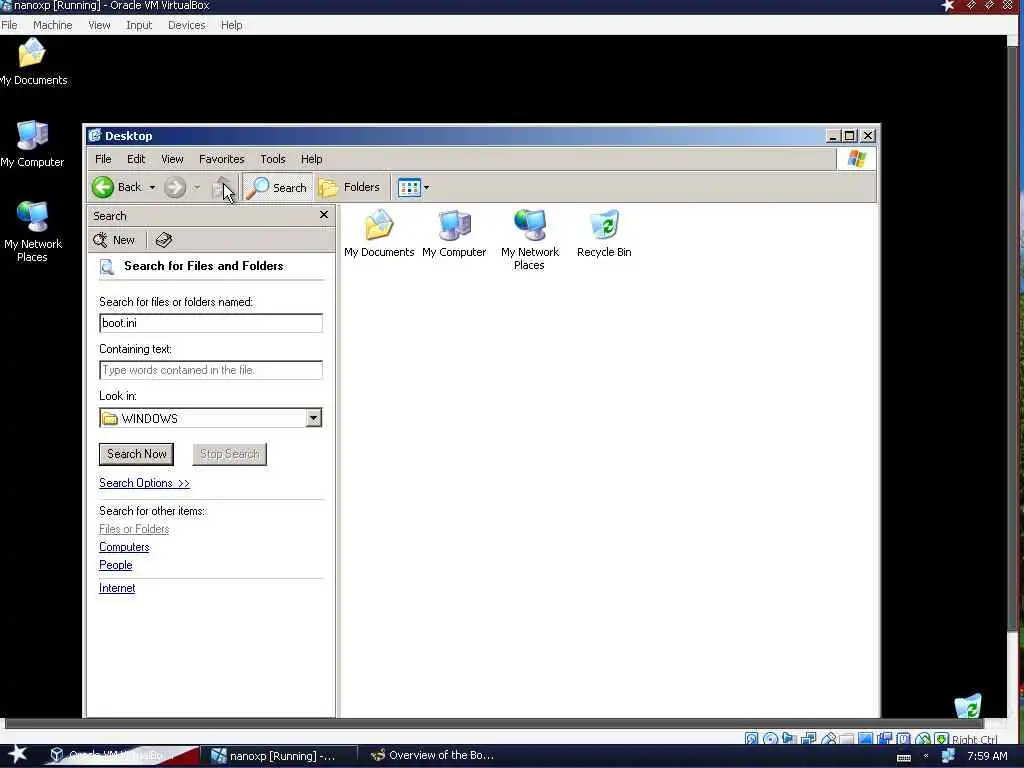Click the 7:59 AM clock

[987, 756]
